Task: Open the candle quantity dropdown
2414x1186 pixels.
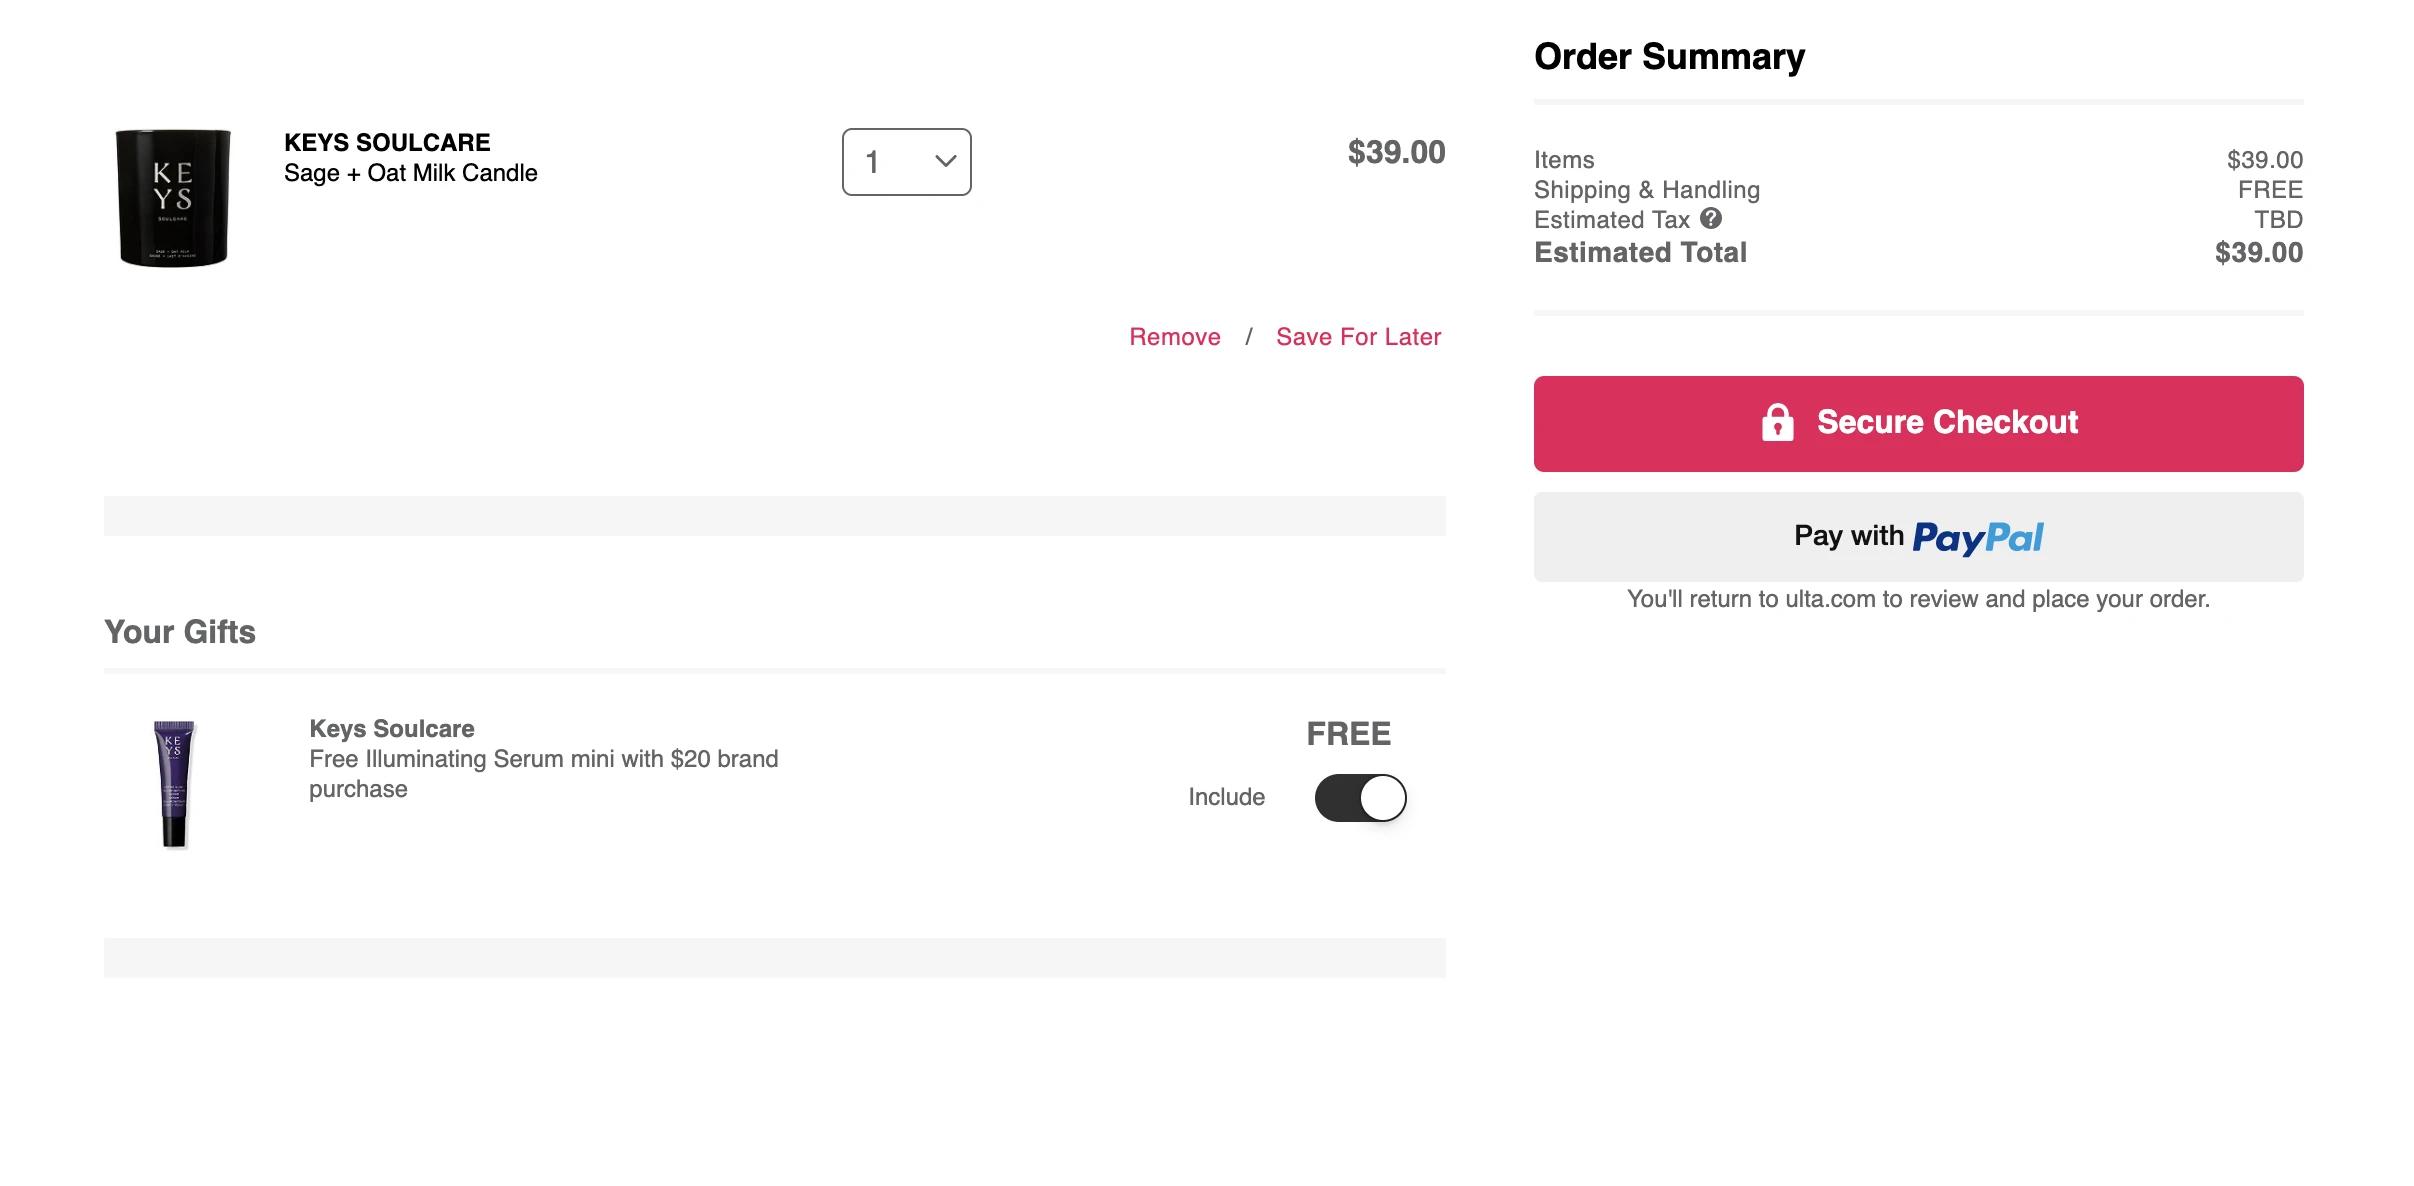Action: (x=905, y=162)
